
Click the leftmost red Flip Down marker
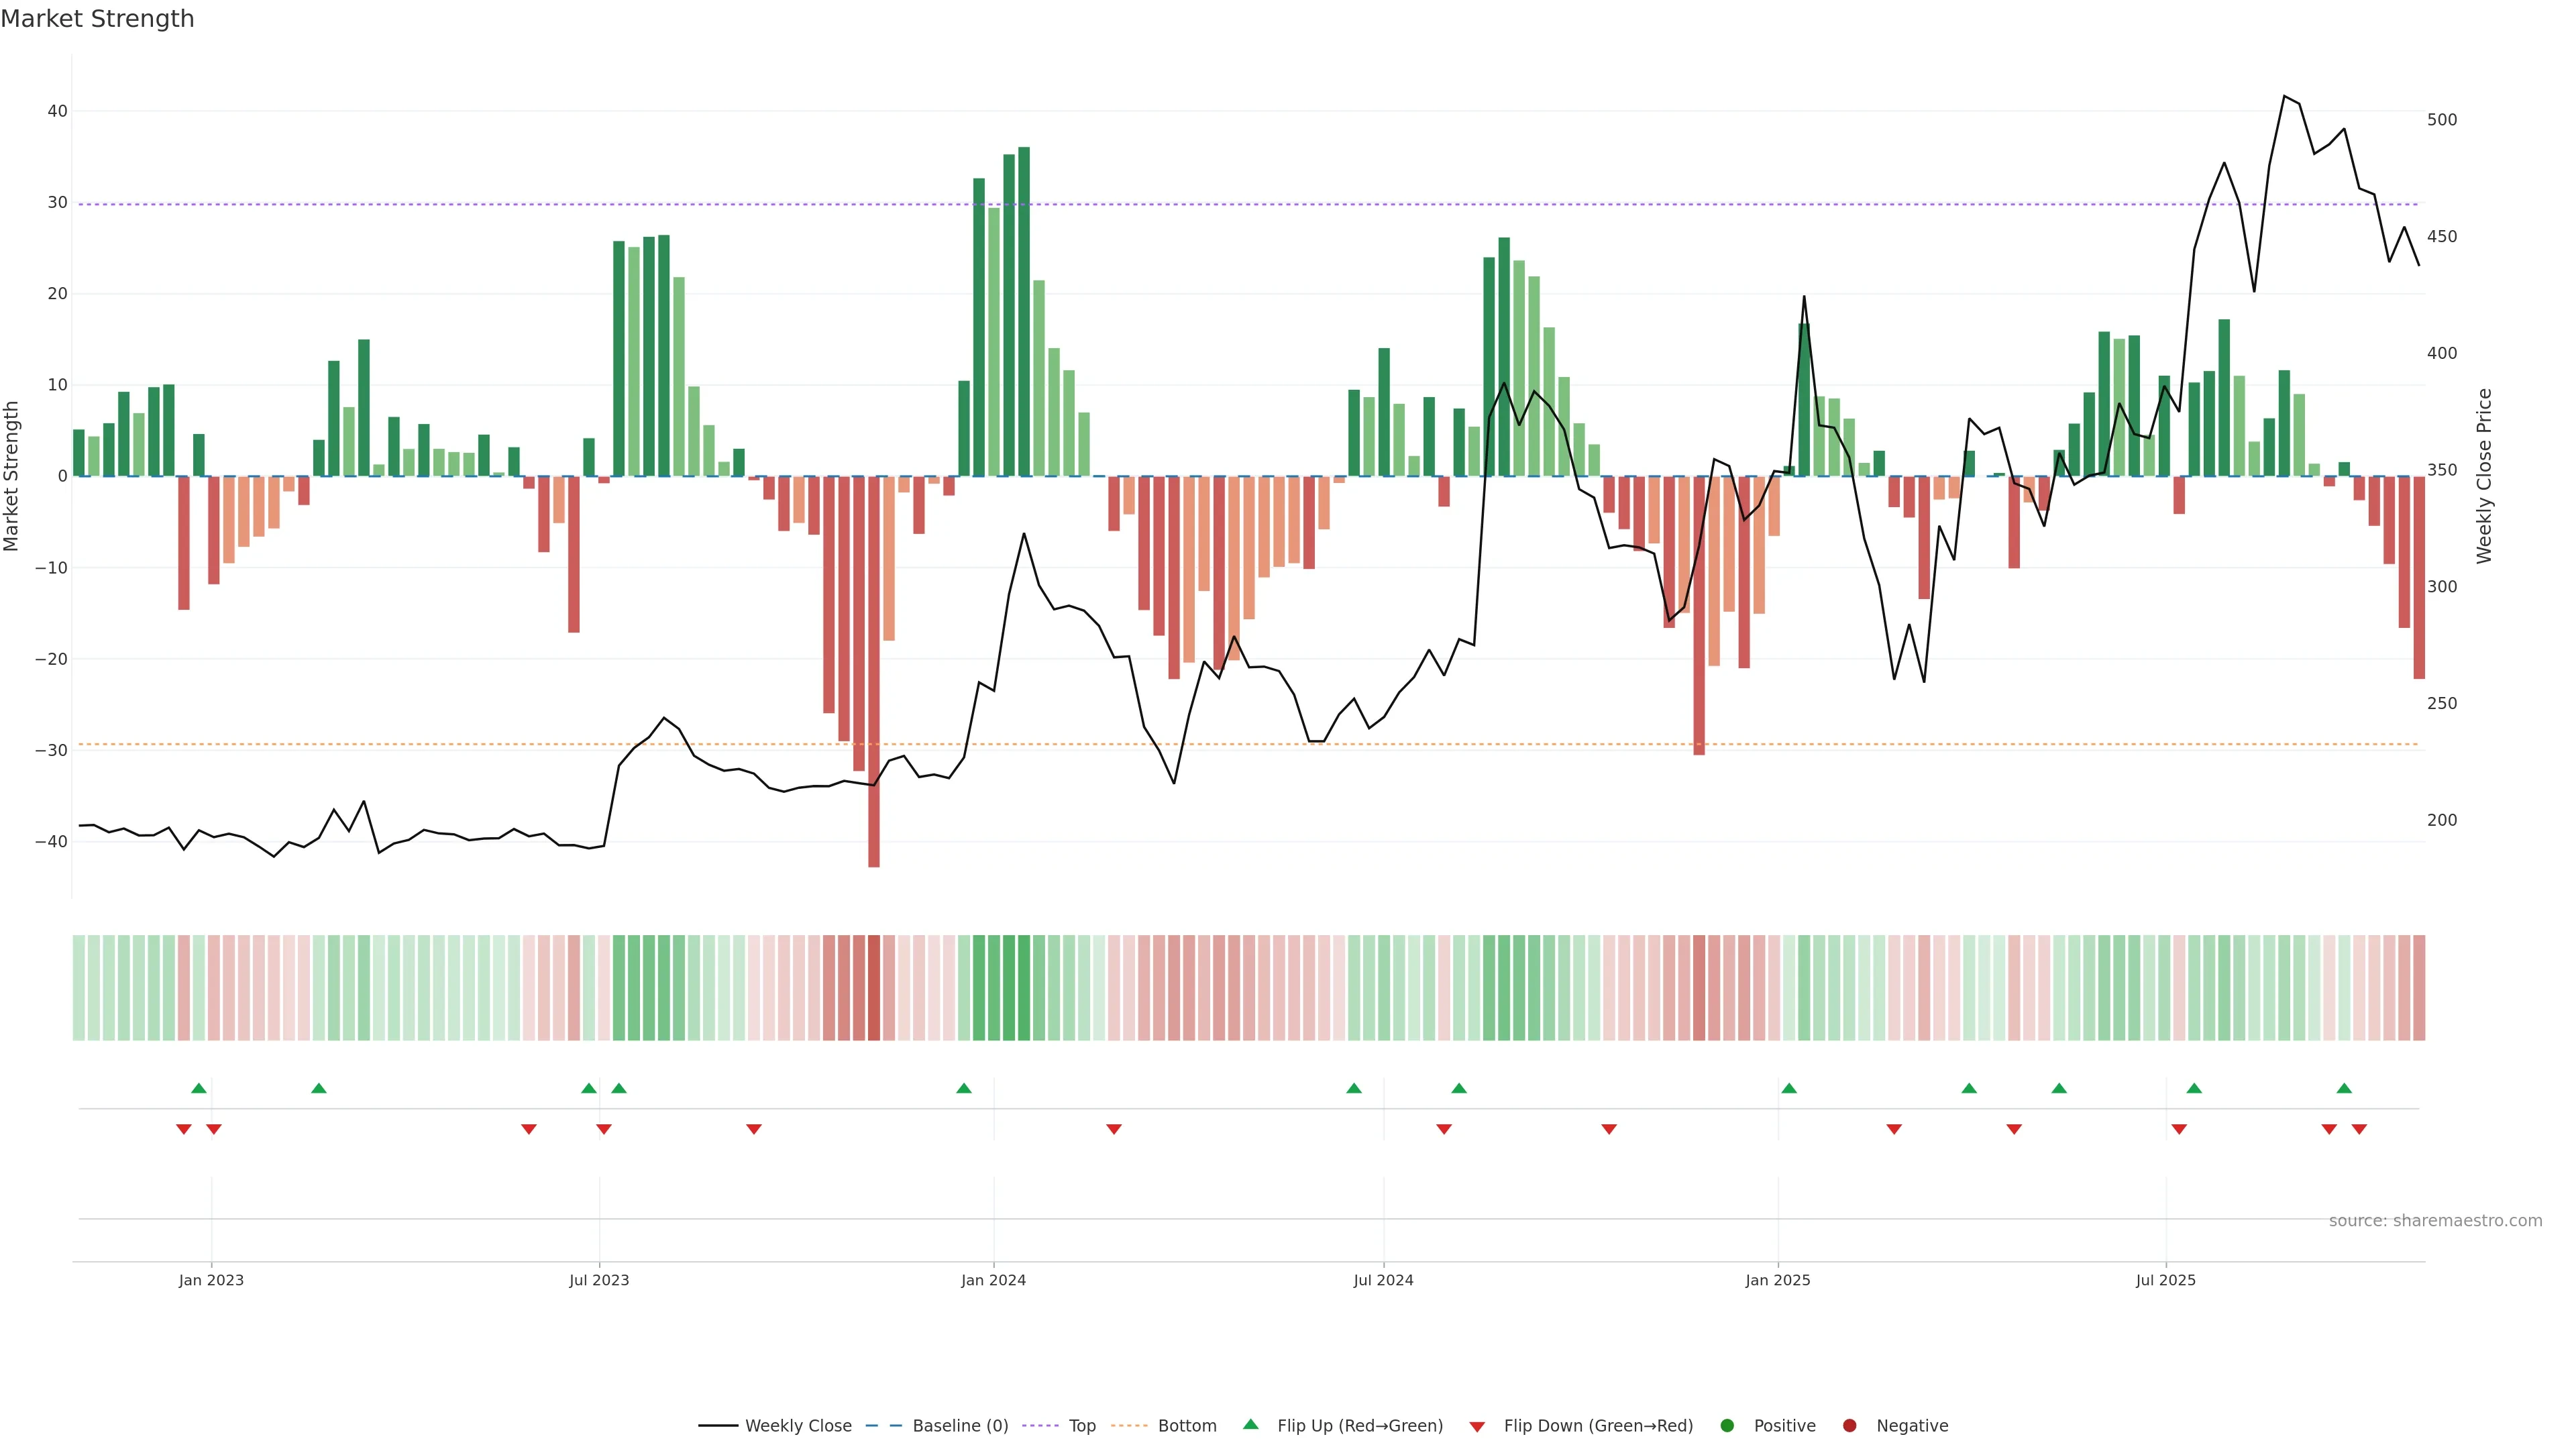[x=184, y=1129]
